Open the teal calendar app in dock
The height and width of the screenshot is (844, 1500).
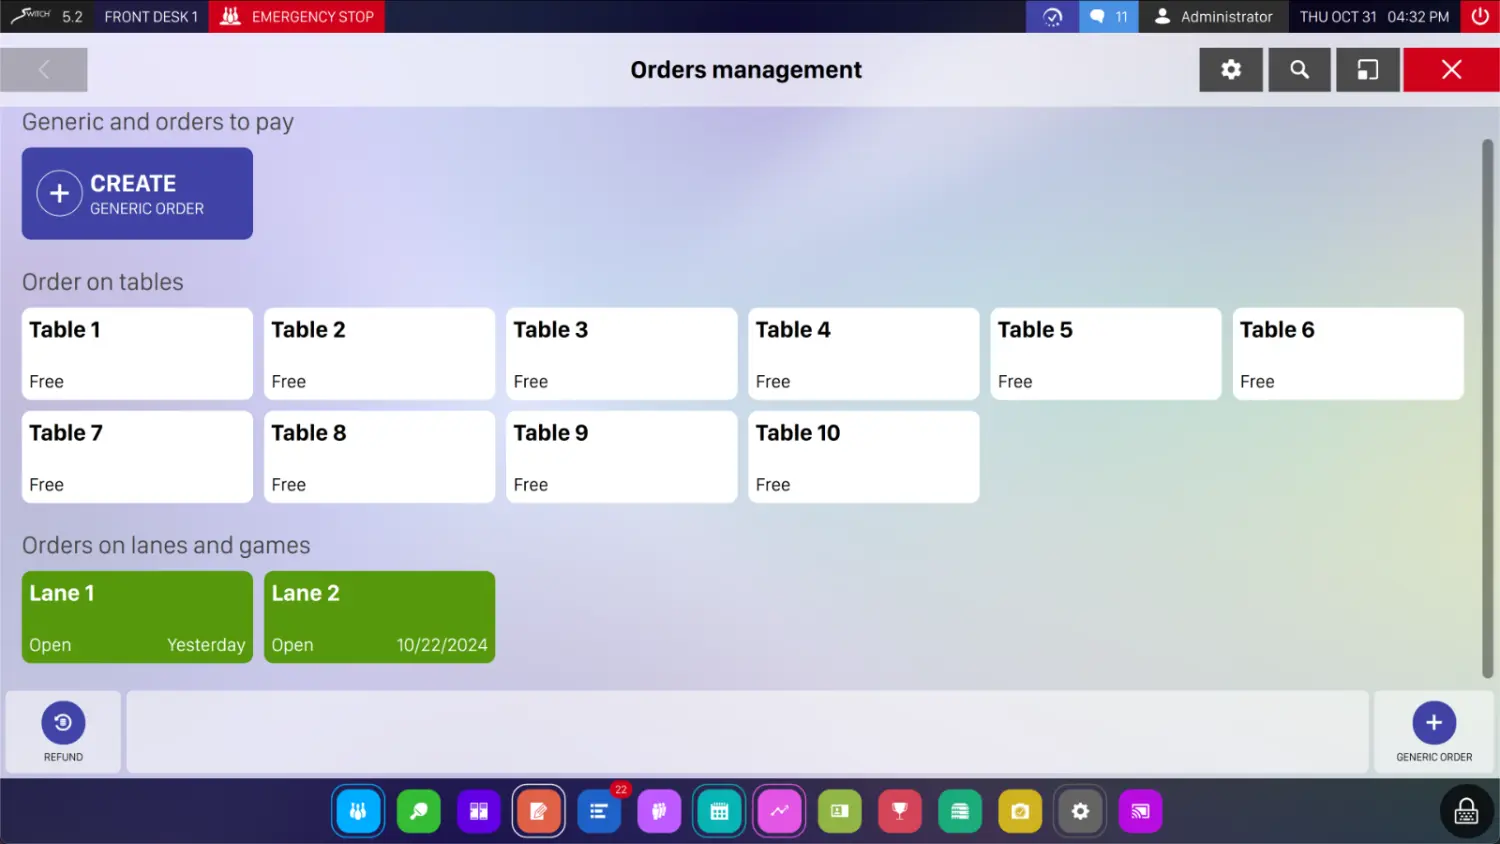pyautogui.click(x=719, y=811)
